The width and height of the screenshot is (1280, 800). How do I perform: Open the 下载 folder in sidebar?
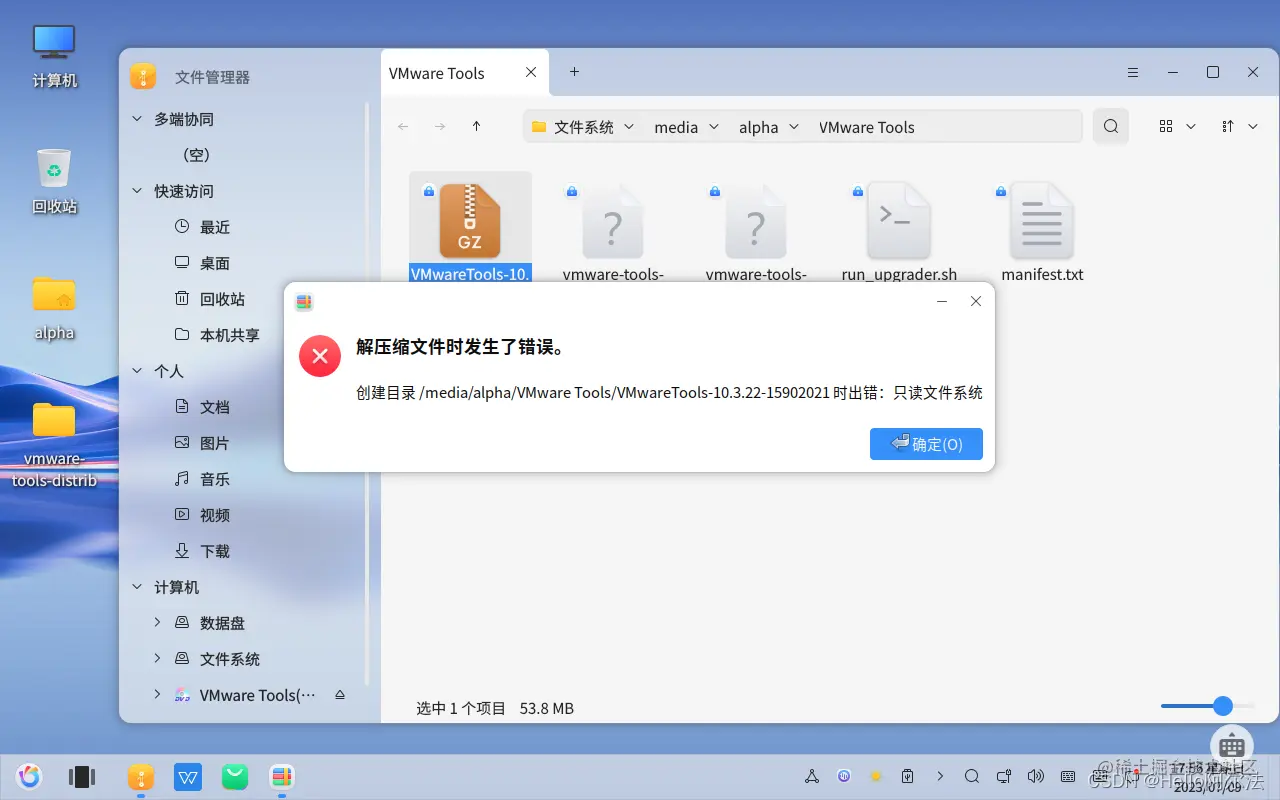click(213, 550)
